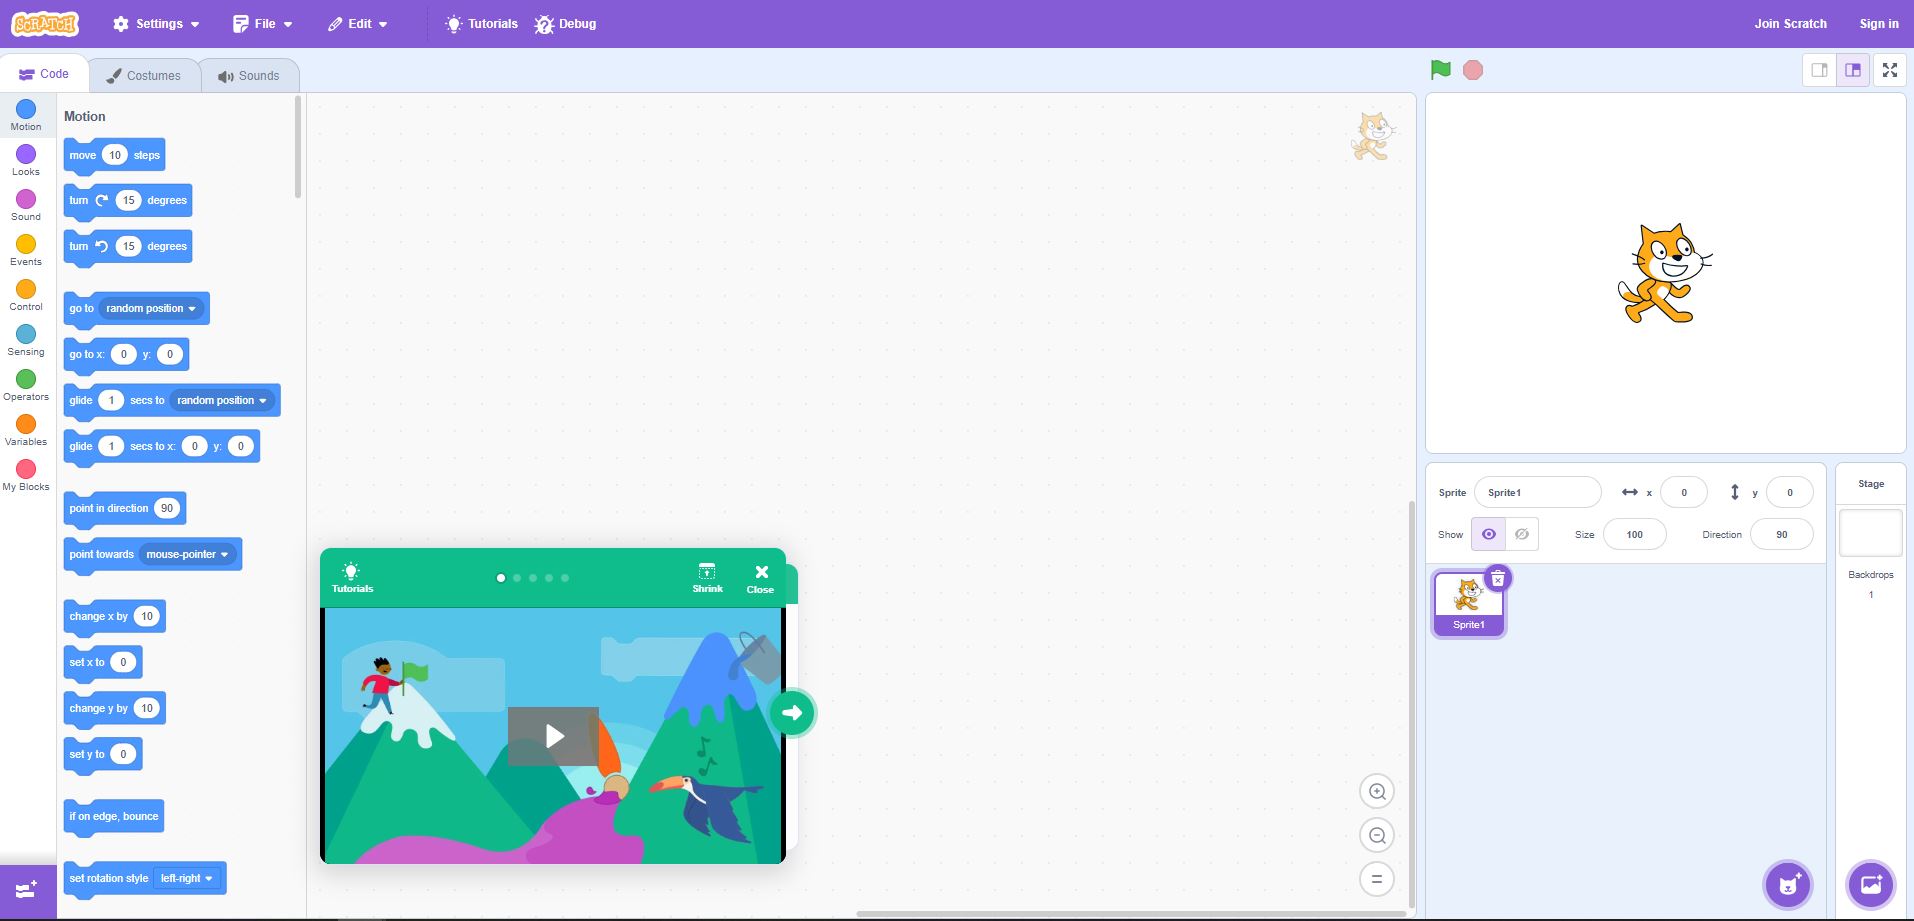The width and height of the screenshot is (1914, 921).
Task: Show Sprite1 via the eye toggle
Action: coord(1489,534)
